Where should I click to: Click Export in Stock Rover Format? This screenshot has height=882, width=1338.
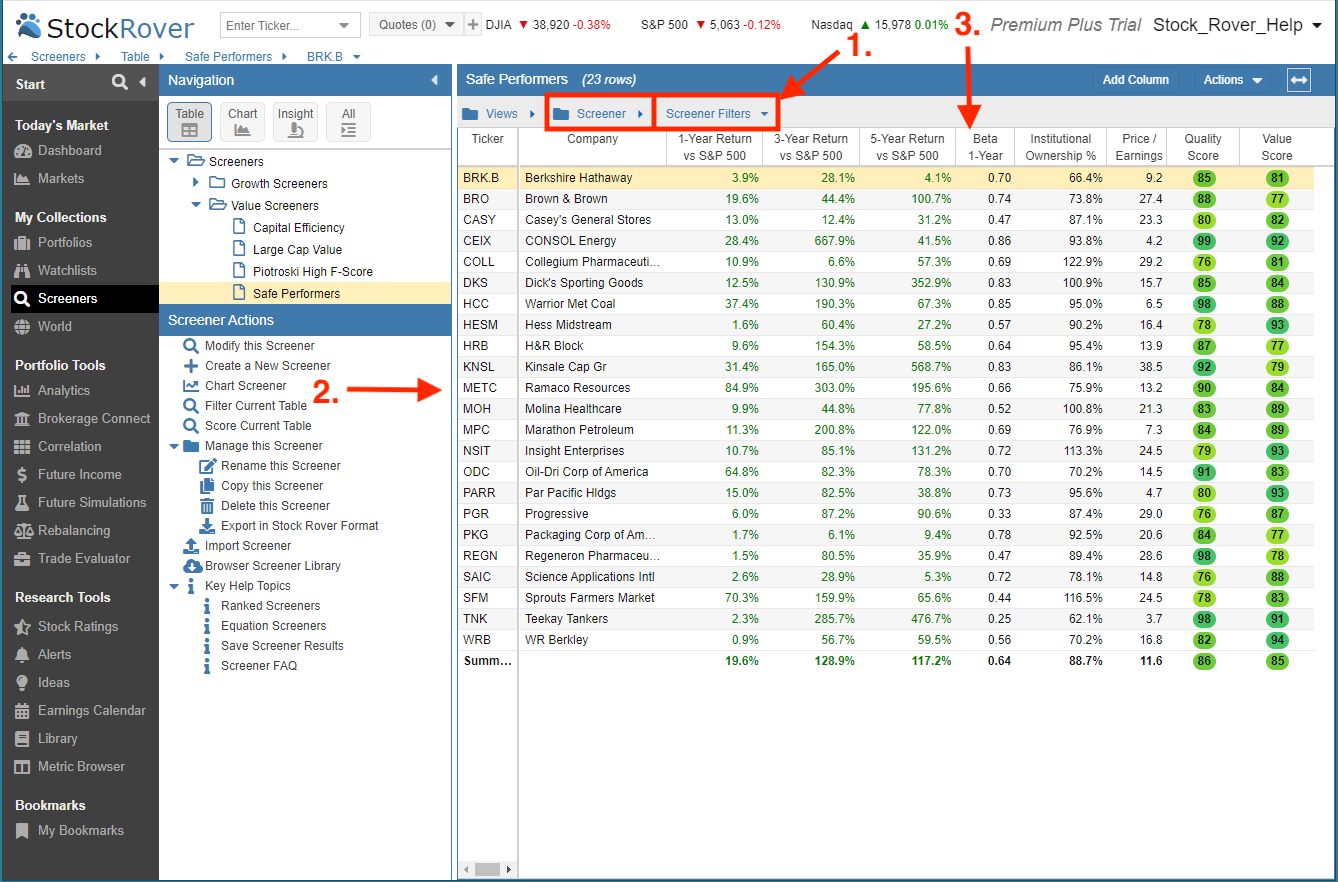(300, 526)
